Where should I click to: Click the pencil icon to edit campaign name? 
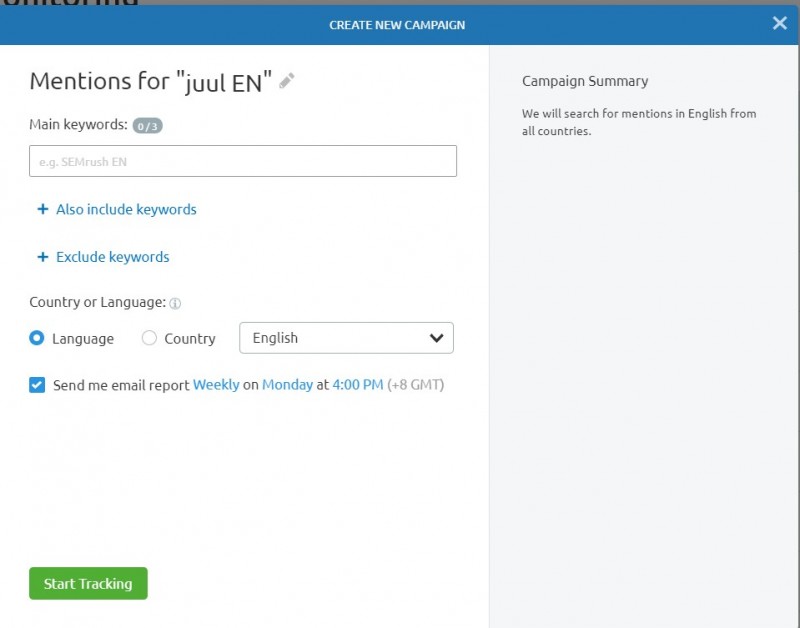287,81
